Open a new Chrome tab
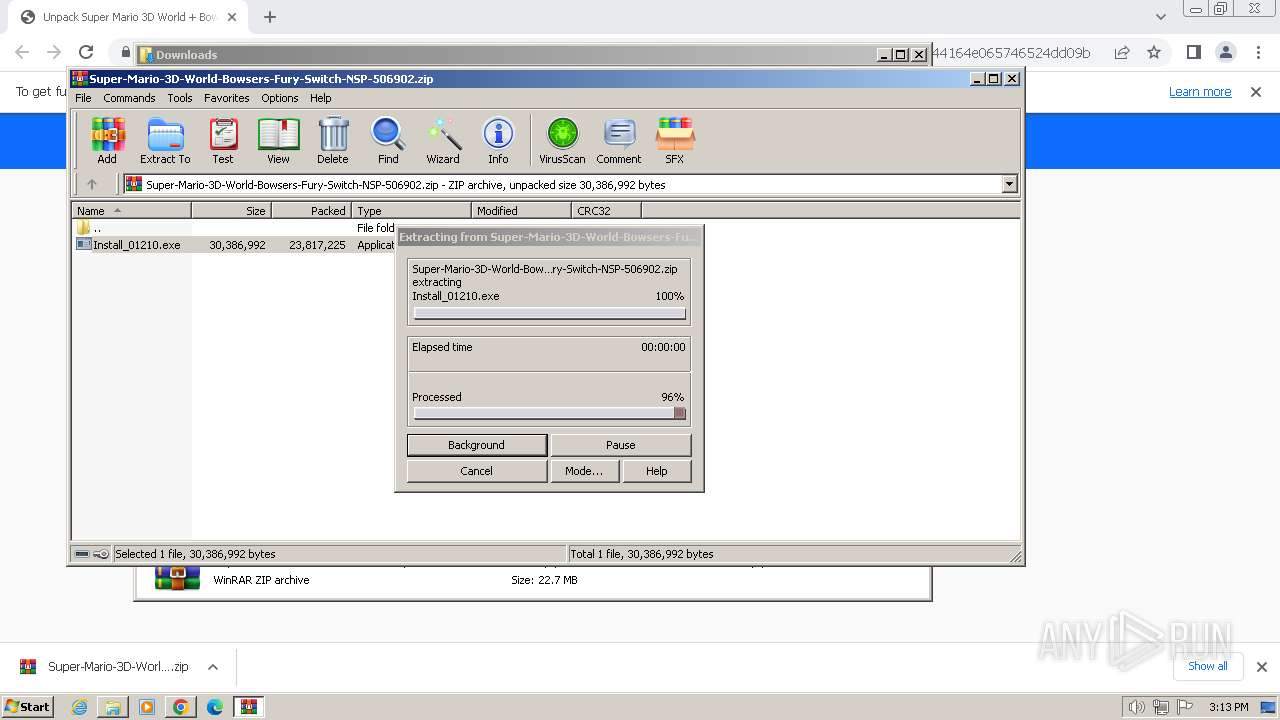Viewport: 1280px width, 720px height. pos(270,17)
